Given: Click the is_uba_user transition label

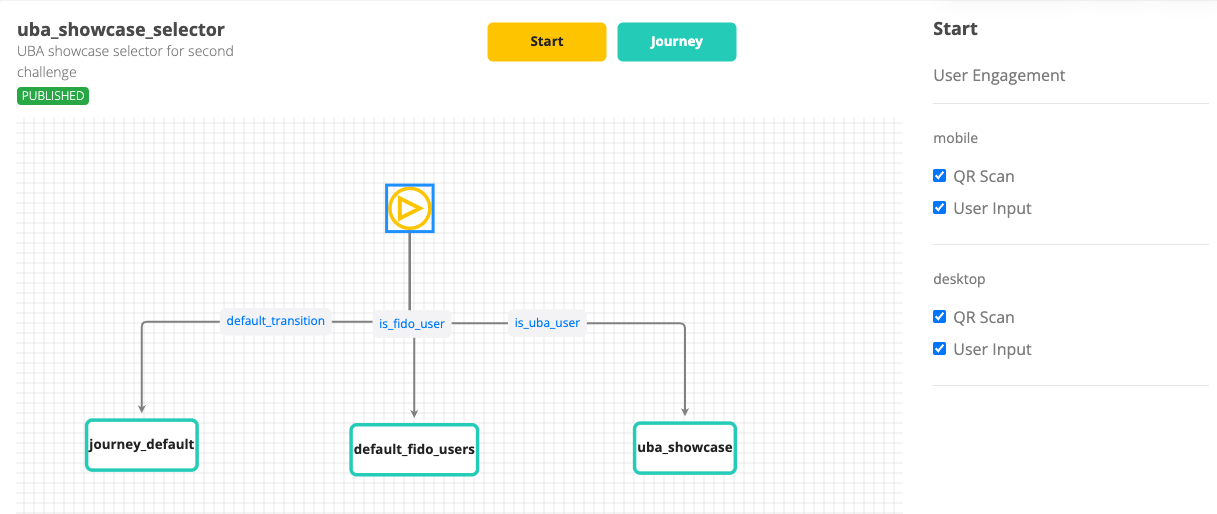Looking at the screenshot, I should click(547, 323).
